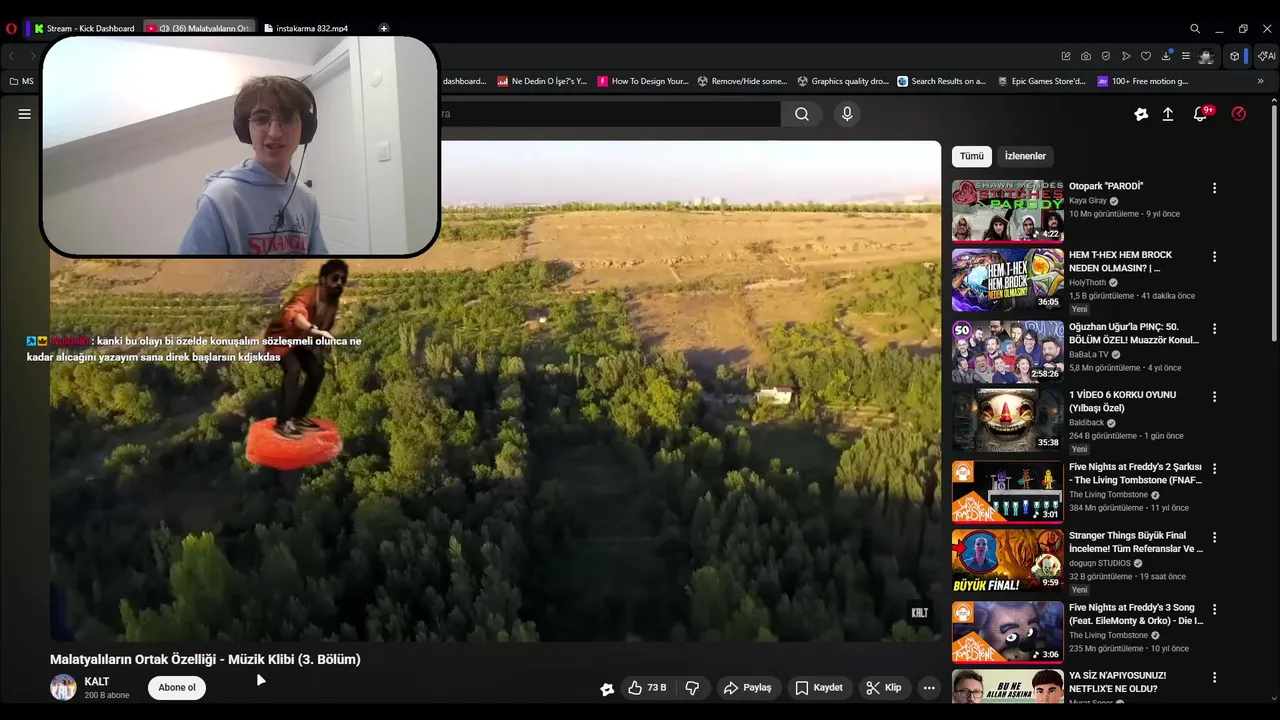Open Epic Games Store'd bookmark
This screenshot has width=1280, height=720.
click(1042, 81)
